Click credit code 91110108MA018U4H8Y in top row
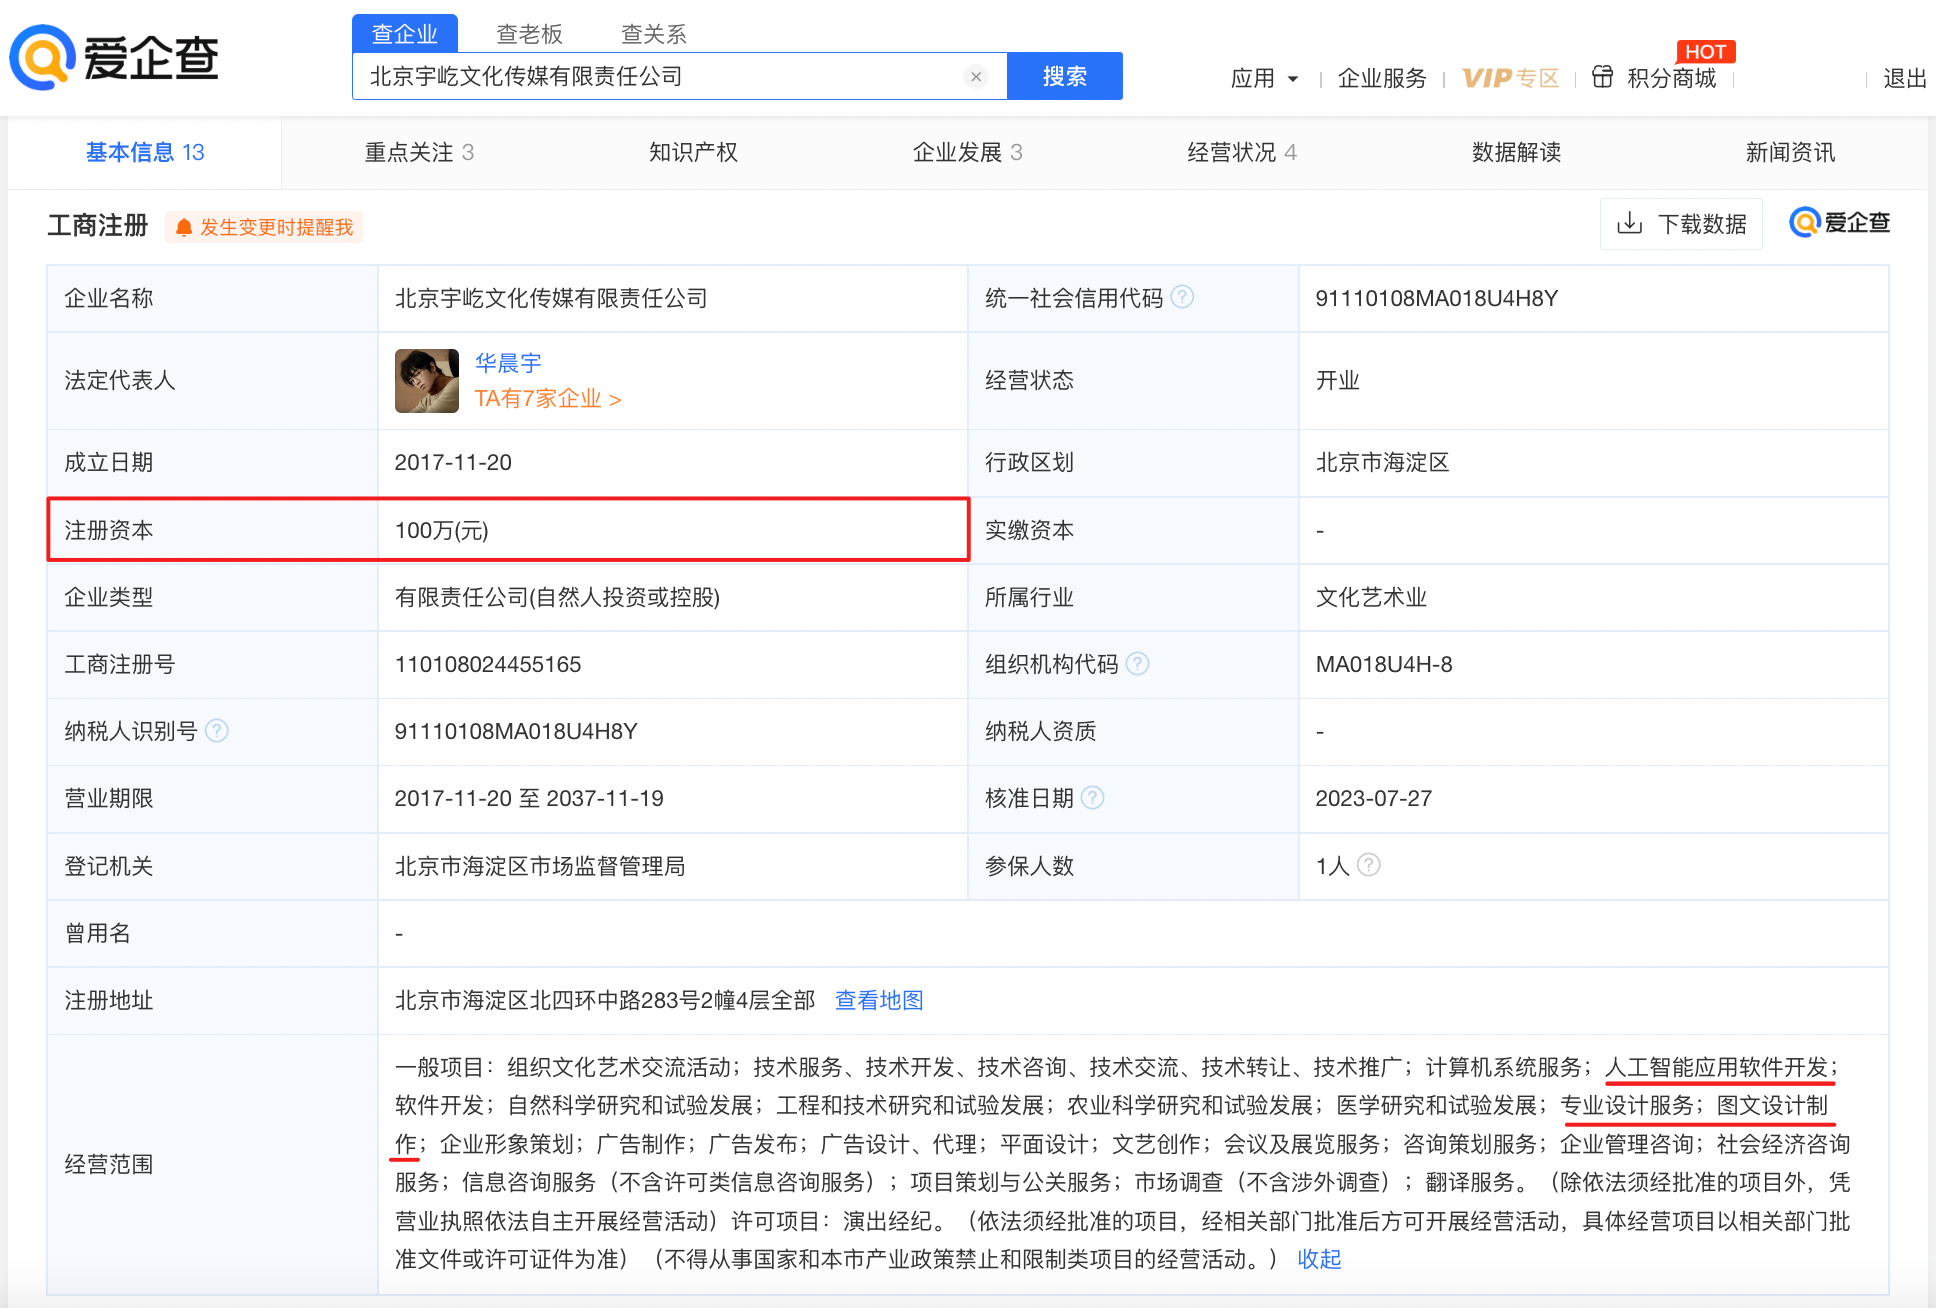 (x=1436, y=298)
